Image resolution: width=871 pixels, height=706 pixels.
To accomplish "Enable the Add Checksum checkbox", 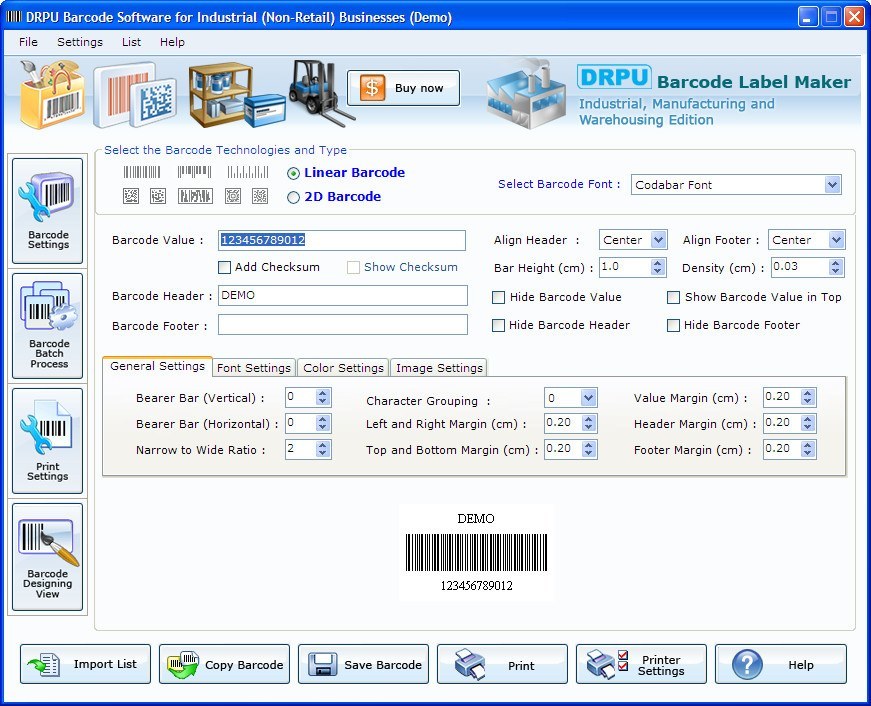I will pyautogui.click(x=225, y=267).
